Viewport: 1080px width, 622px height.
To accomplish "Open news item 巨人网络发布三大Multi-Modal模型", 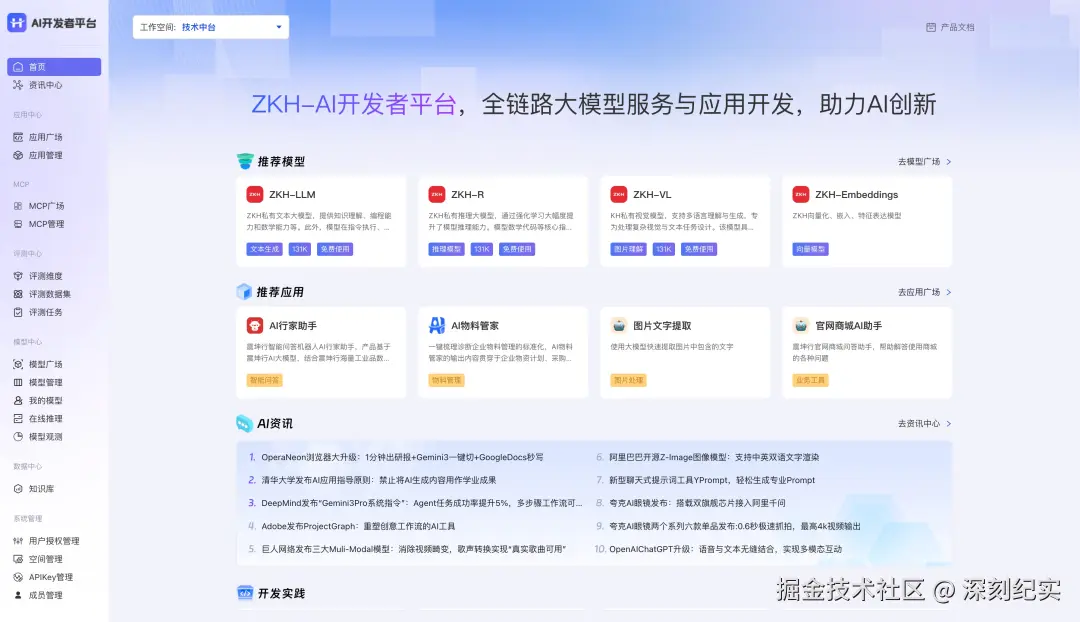I will click(413, 549).
